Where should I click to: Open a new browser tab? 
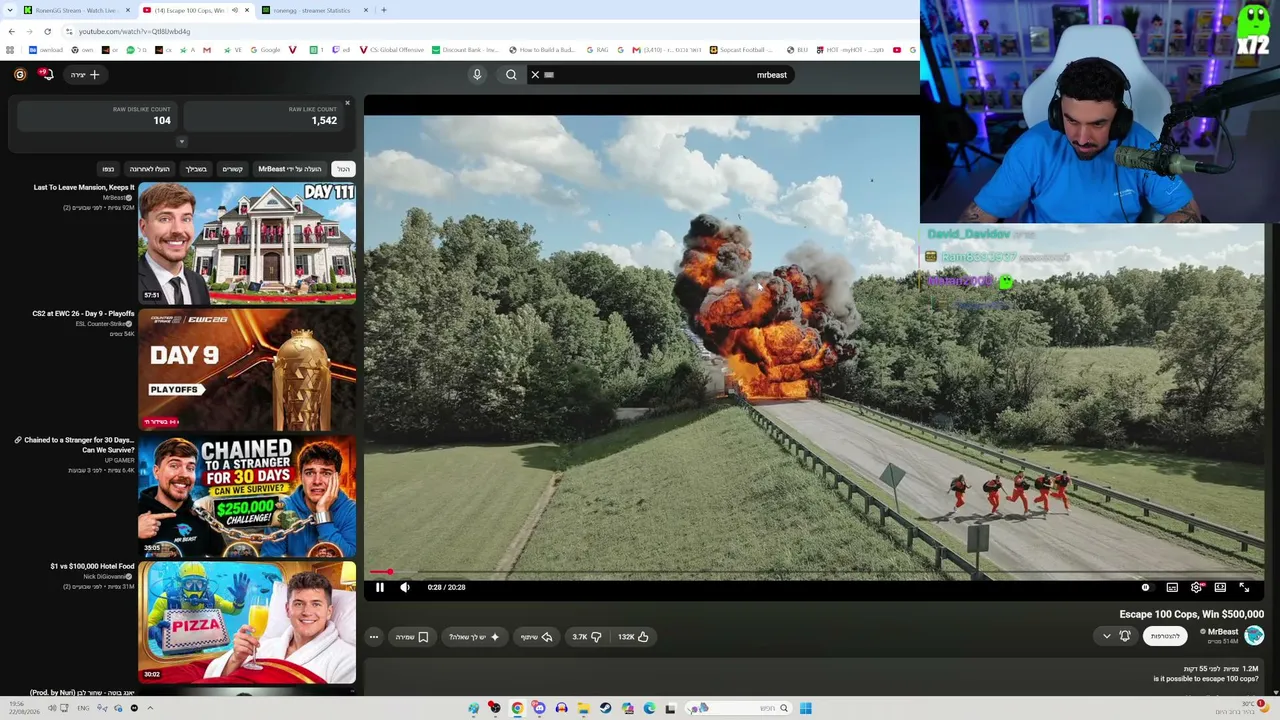[x=384, y=10]
